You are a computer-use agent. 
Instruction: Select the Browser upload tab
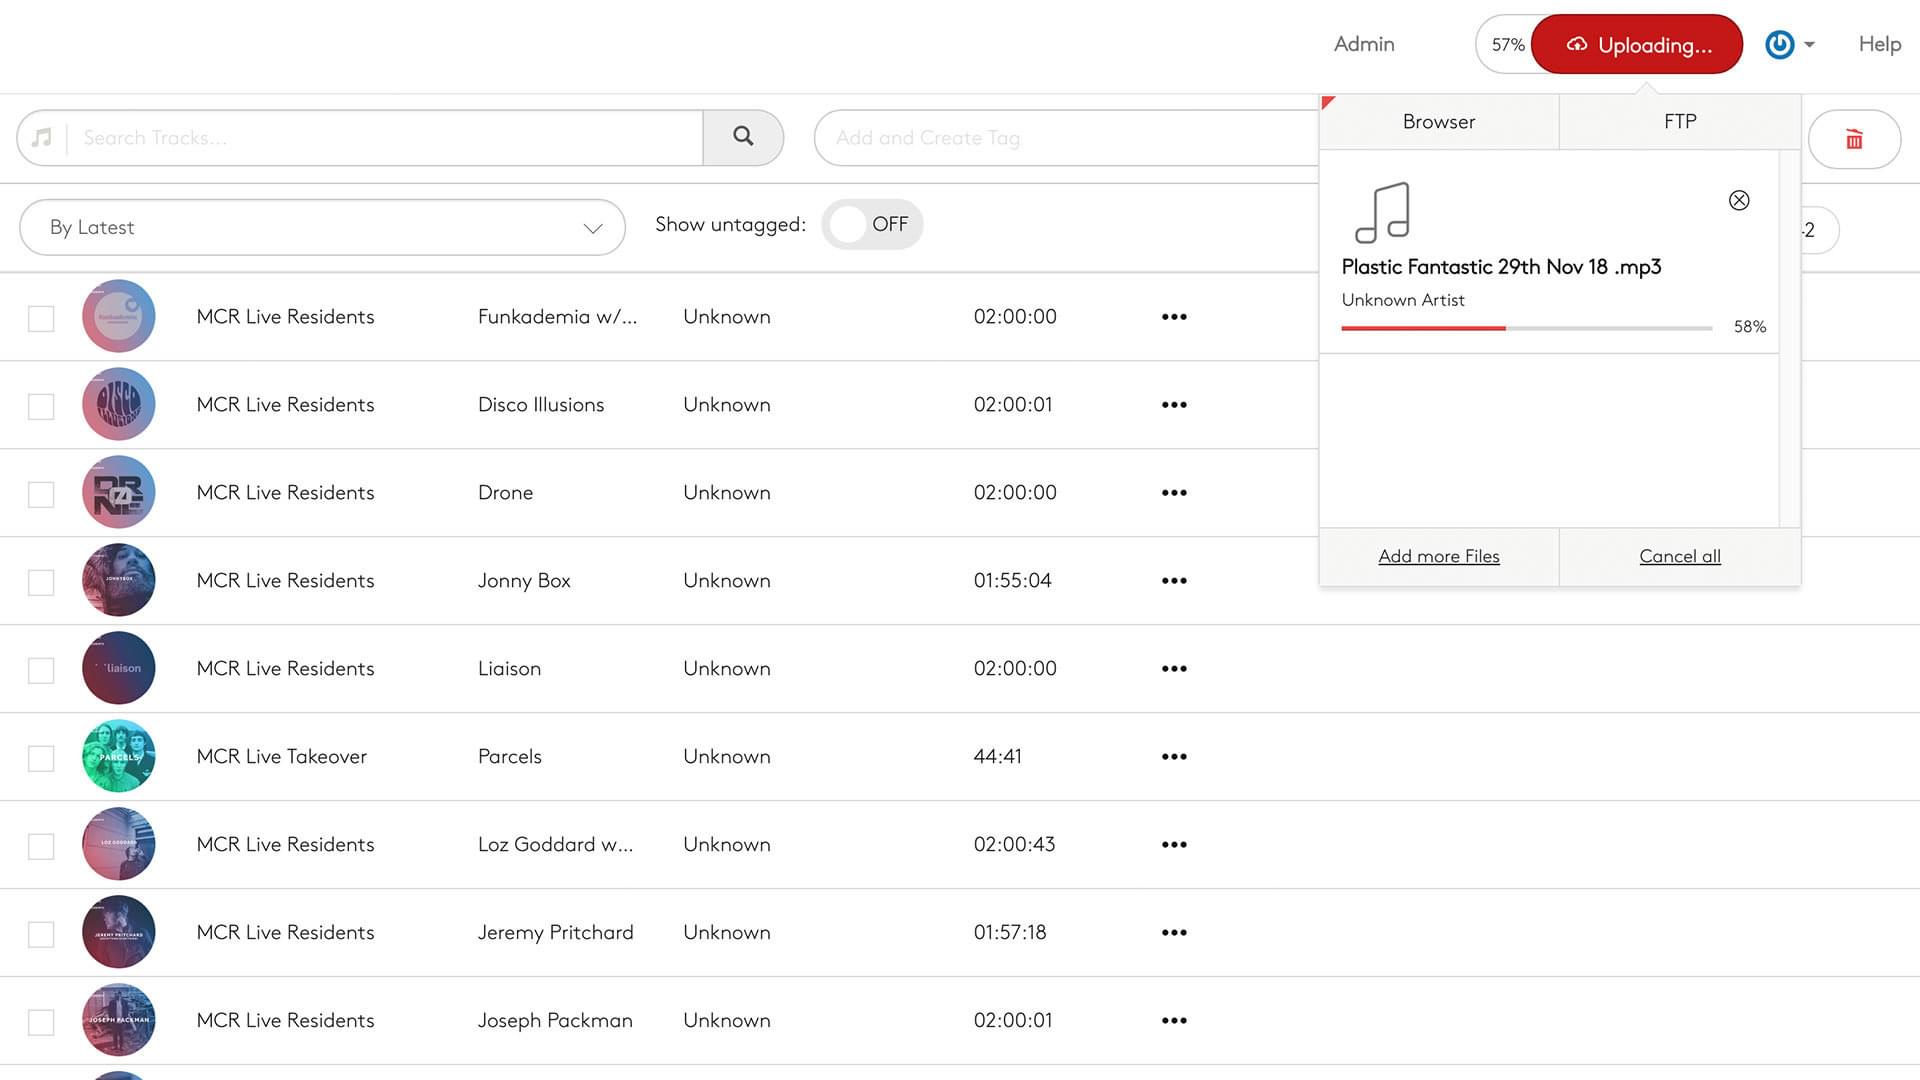[1438, 122]
